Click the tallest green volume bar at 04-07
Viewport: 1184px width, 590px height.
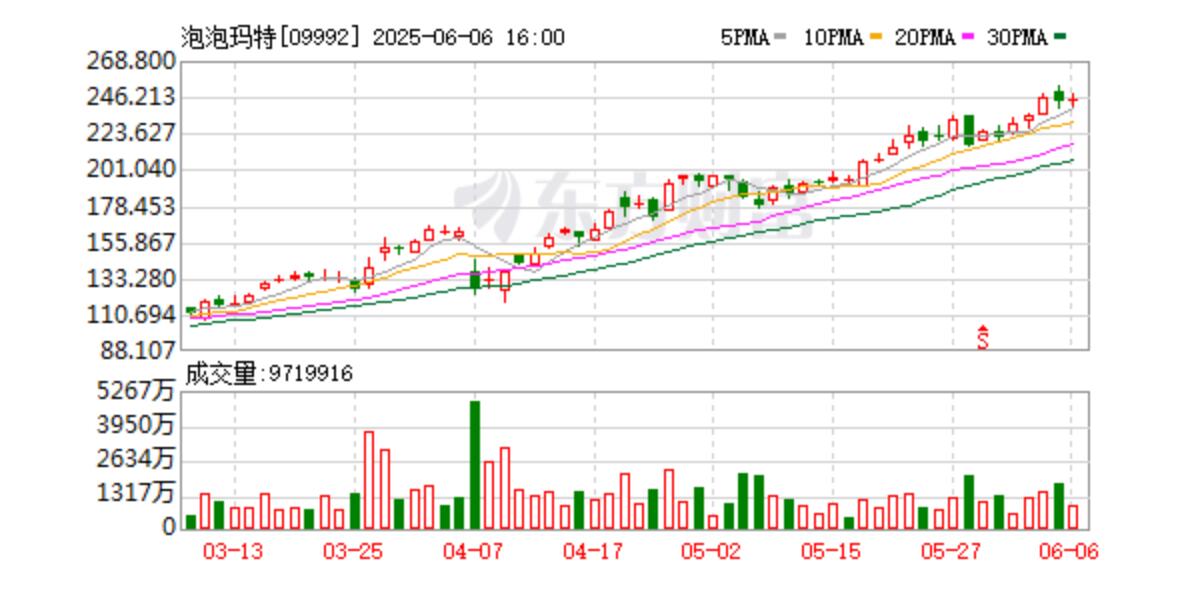click(x=474, y=465)
